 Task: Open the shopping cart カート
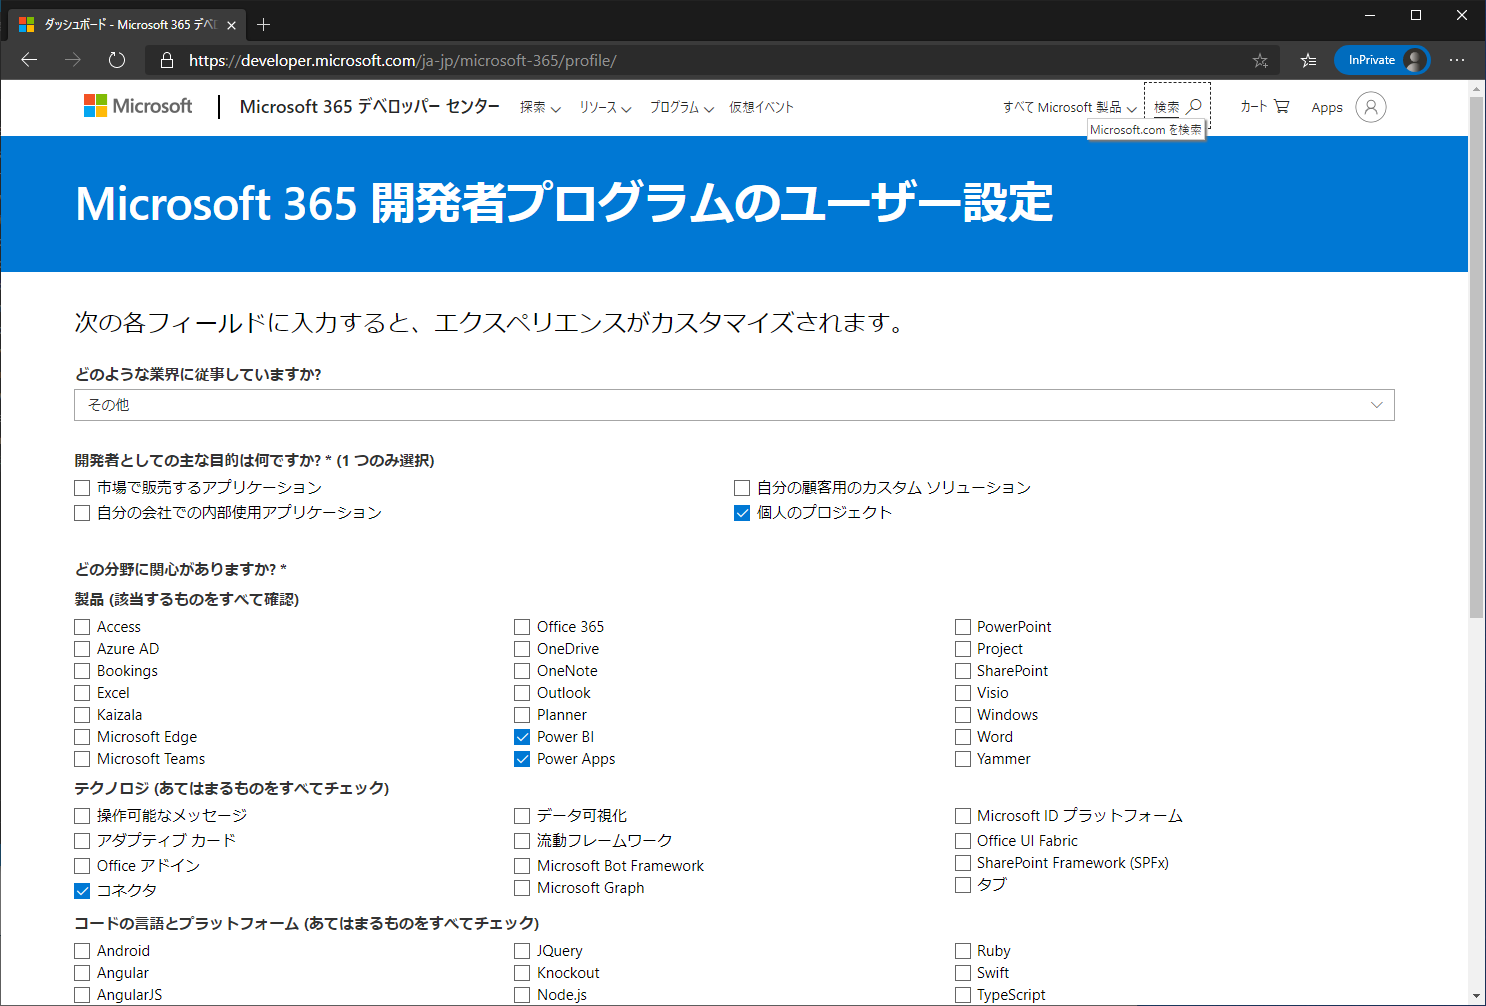tap(1265, 106)
